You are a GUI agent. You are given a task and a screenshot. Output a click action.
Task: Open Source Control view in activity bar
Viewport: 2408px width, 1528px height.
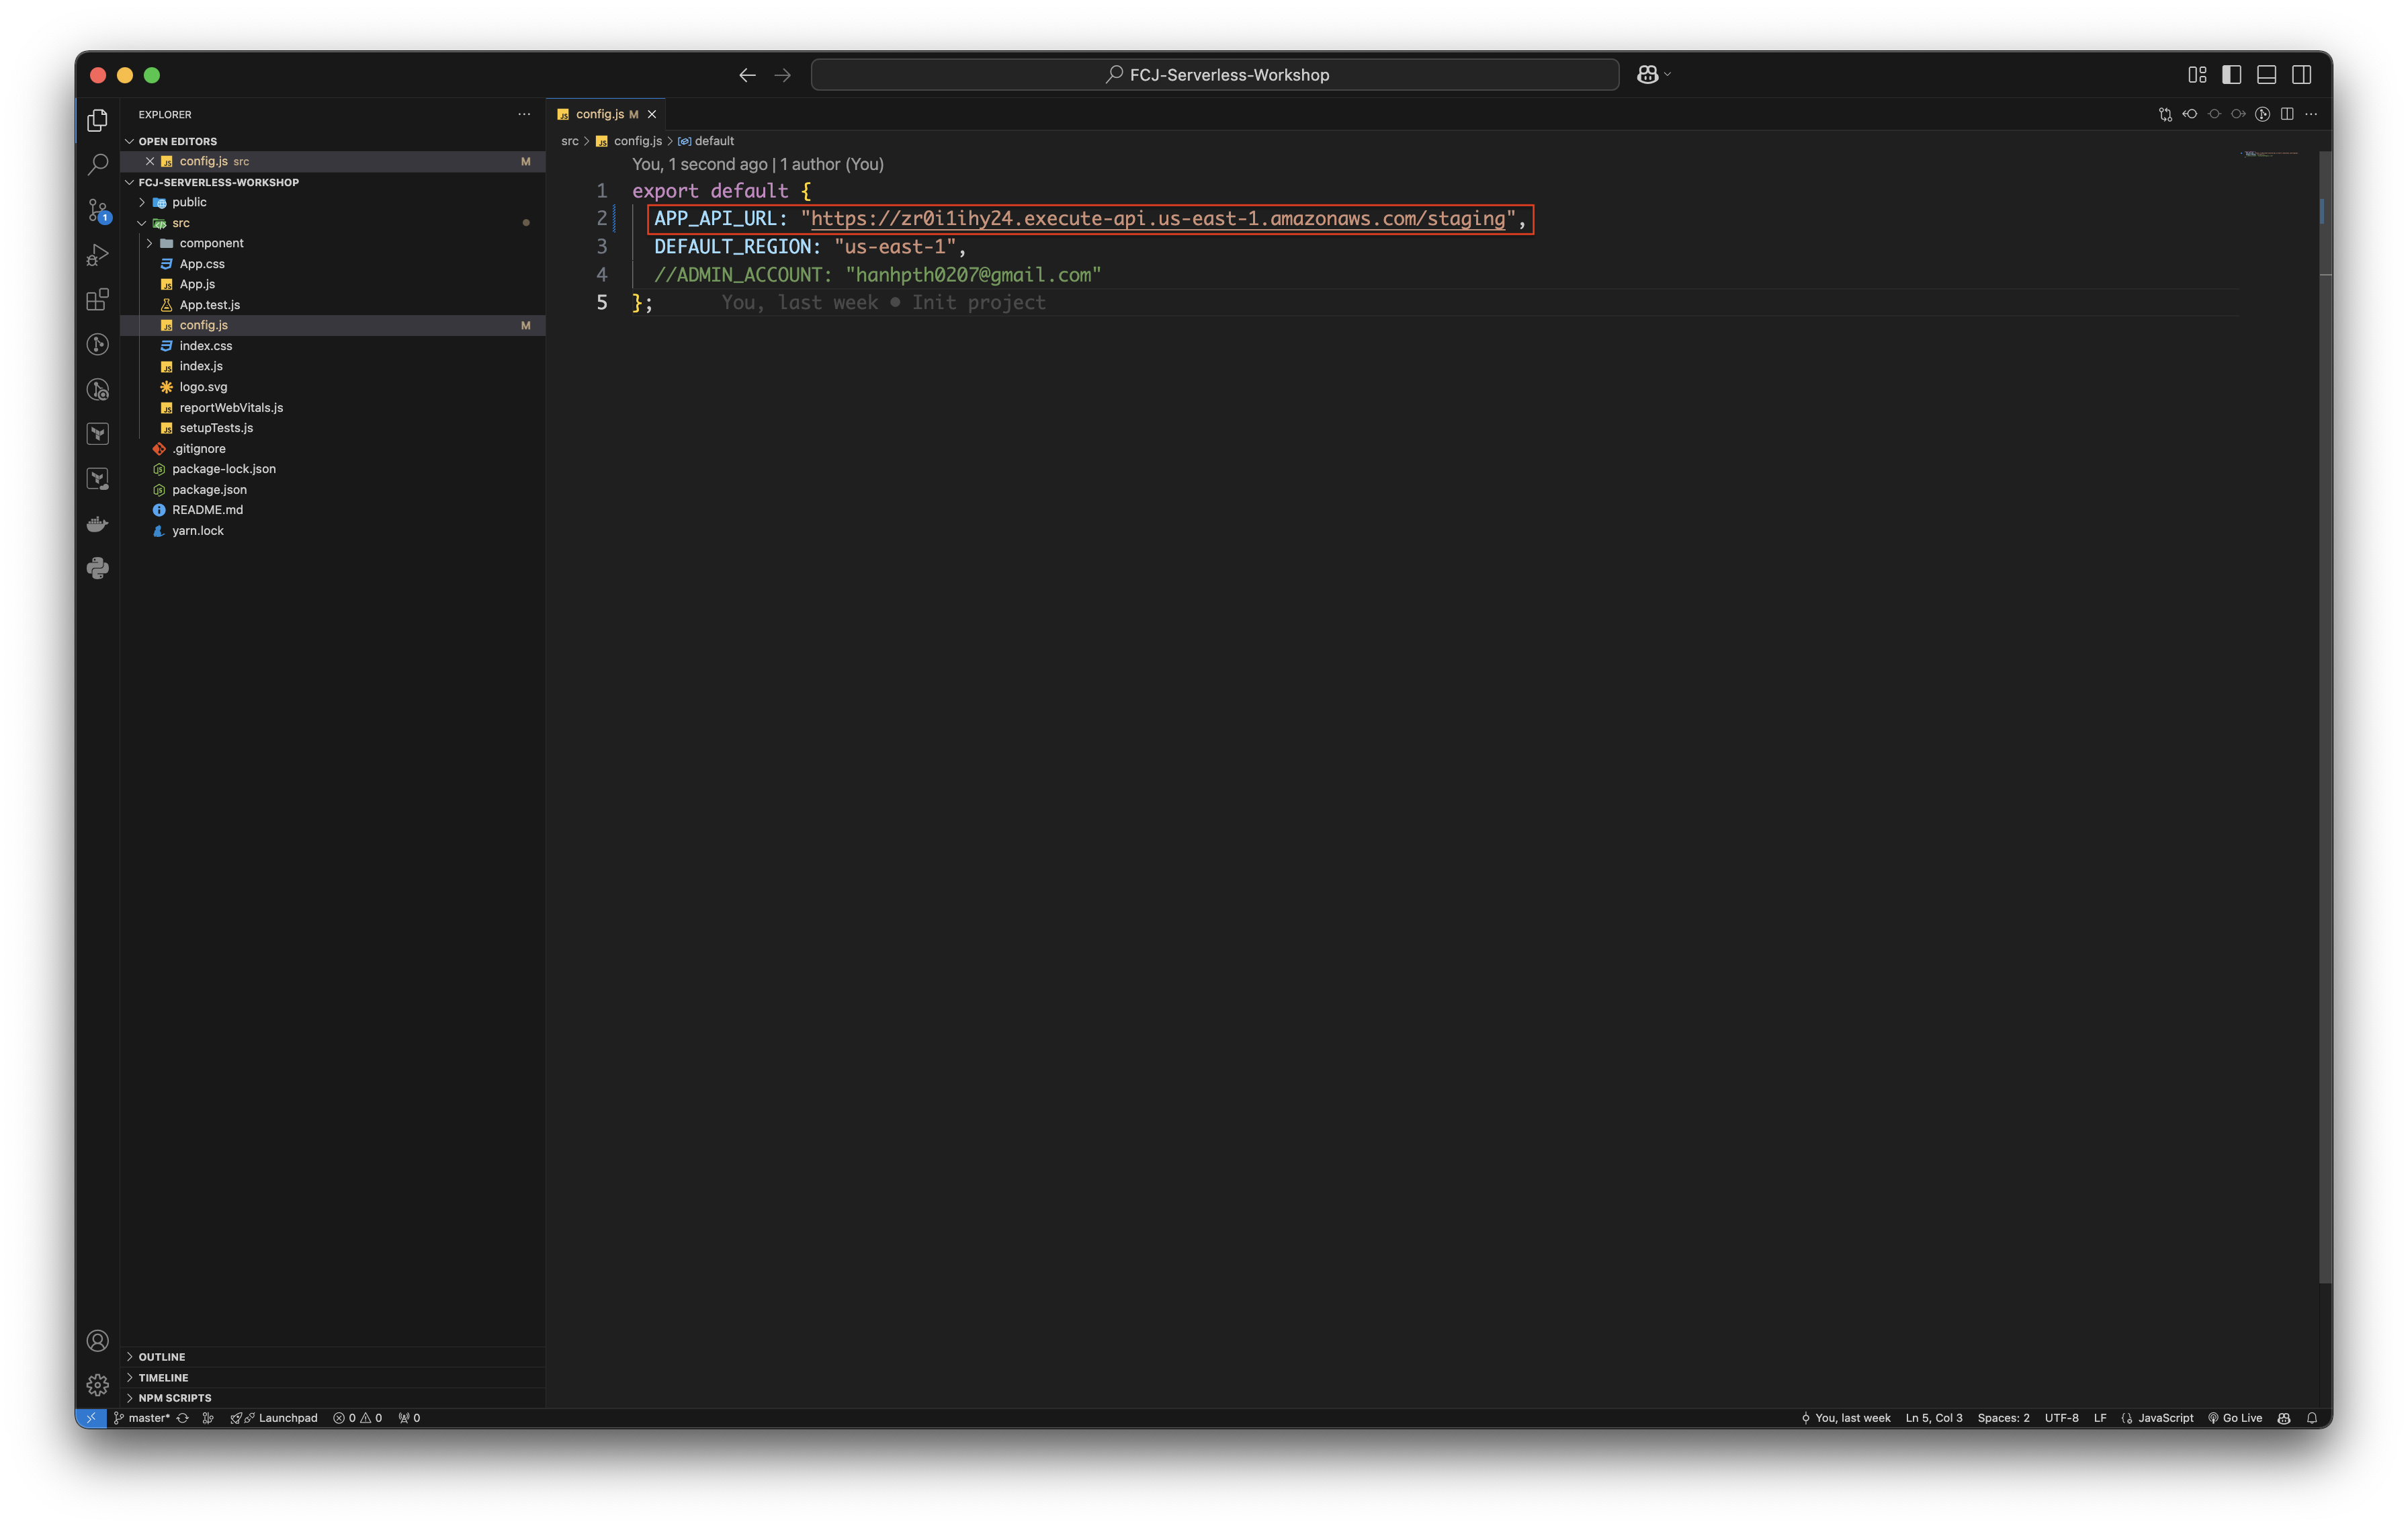click(97, 210)
